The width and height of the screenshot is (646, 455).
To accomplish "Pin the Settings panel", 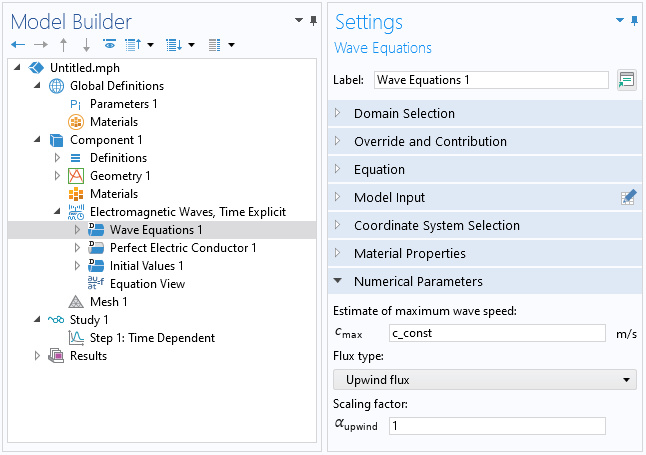I will 634,21.
